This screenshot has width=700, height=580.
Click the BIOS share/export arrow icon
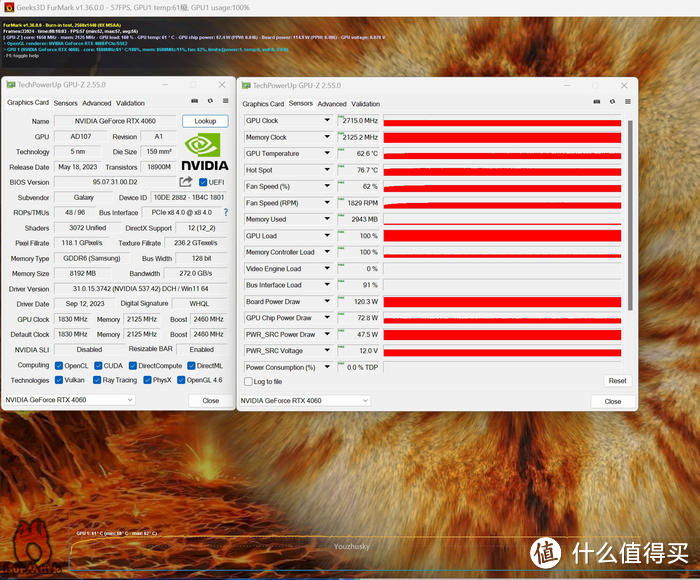click(186, 181)
